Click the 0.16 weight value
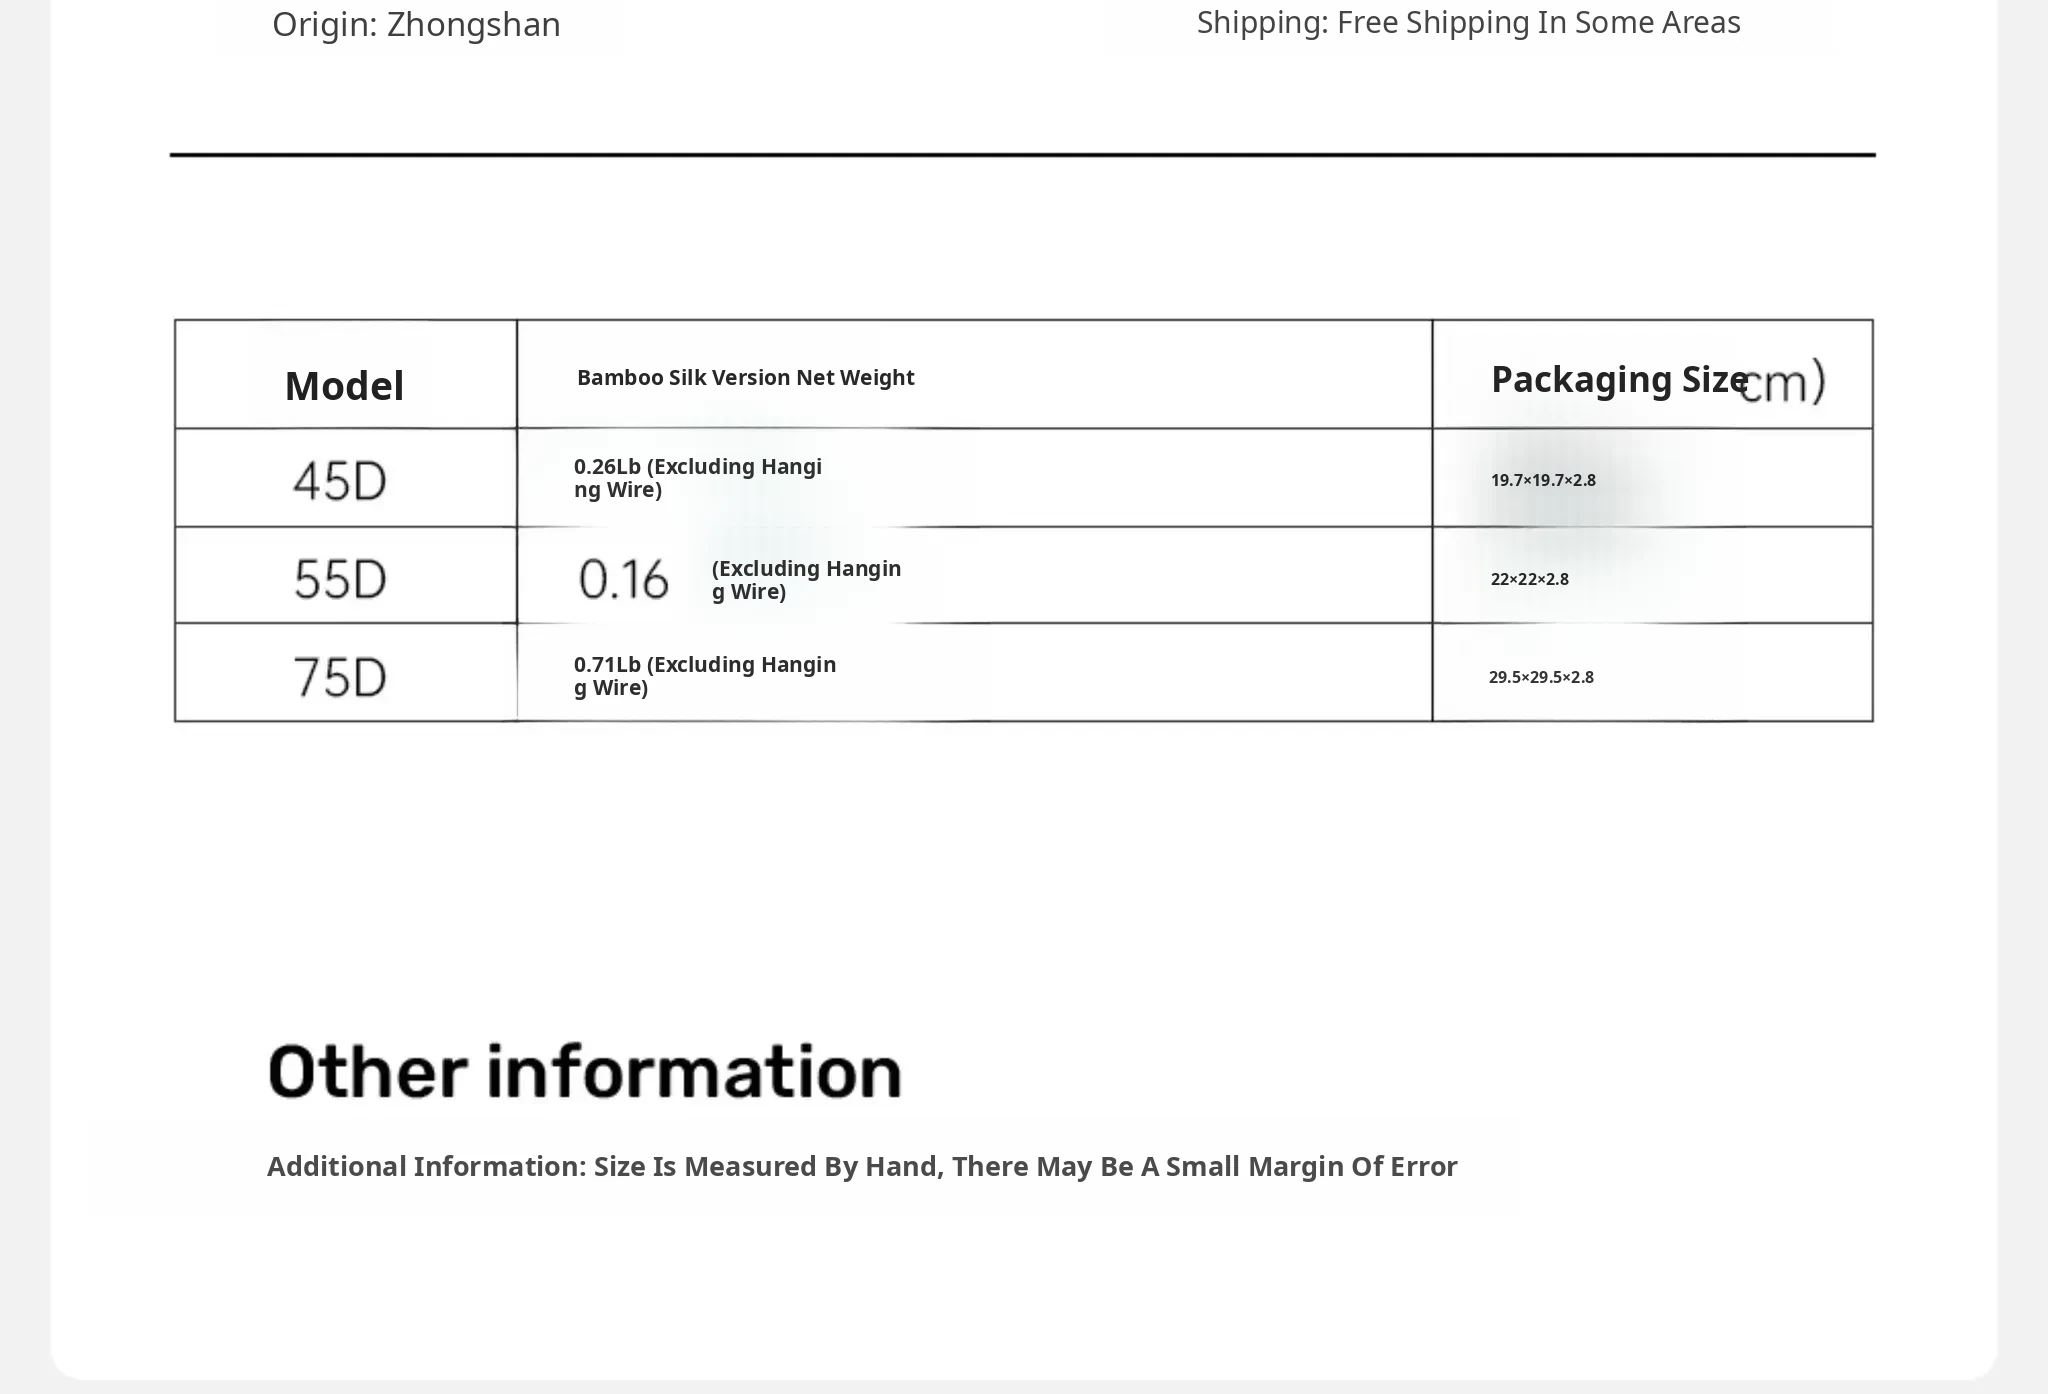 point(623,579)
